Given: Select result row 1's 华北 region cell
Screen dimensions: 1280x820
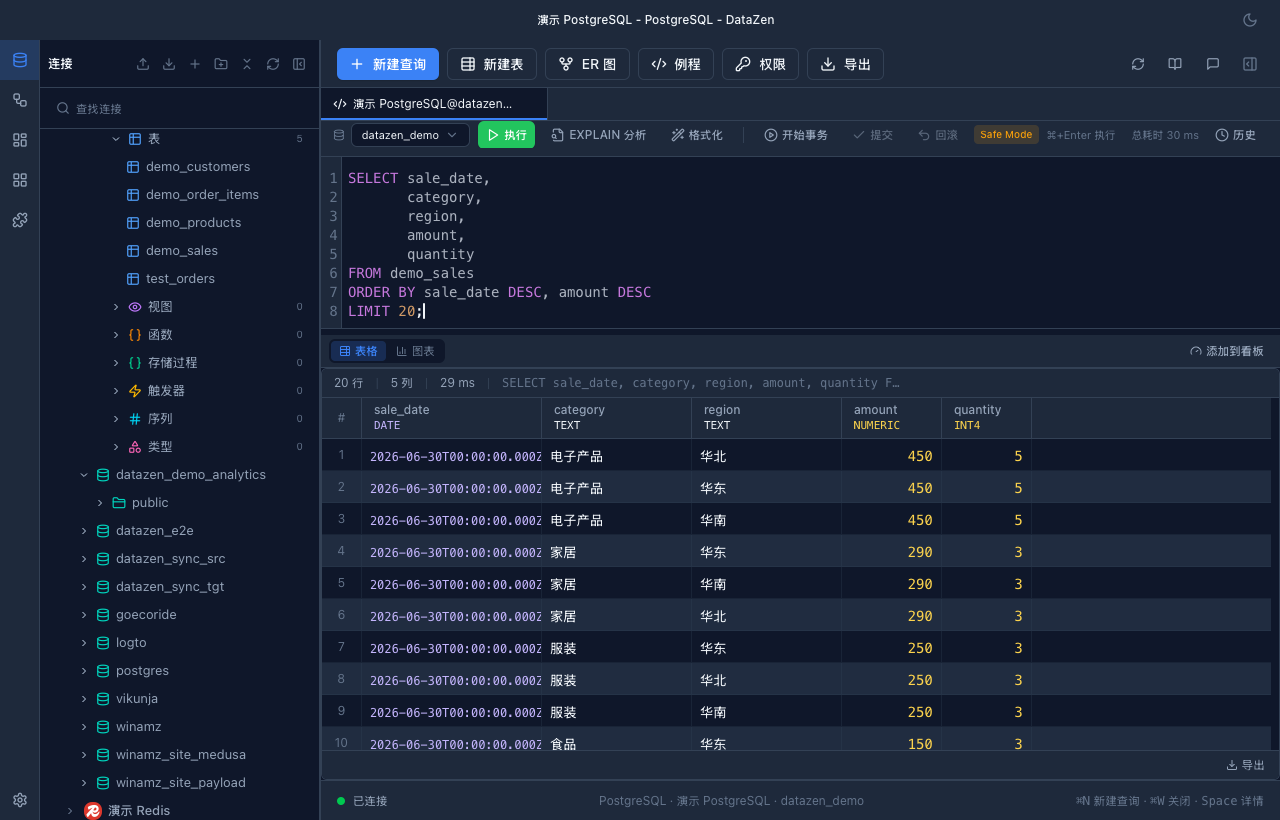Looking at the screenshot, I should [x=767, y=456].
